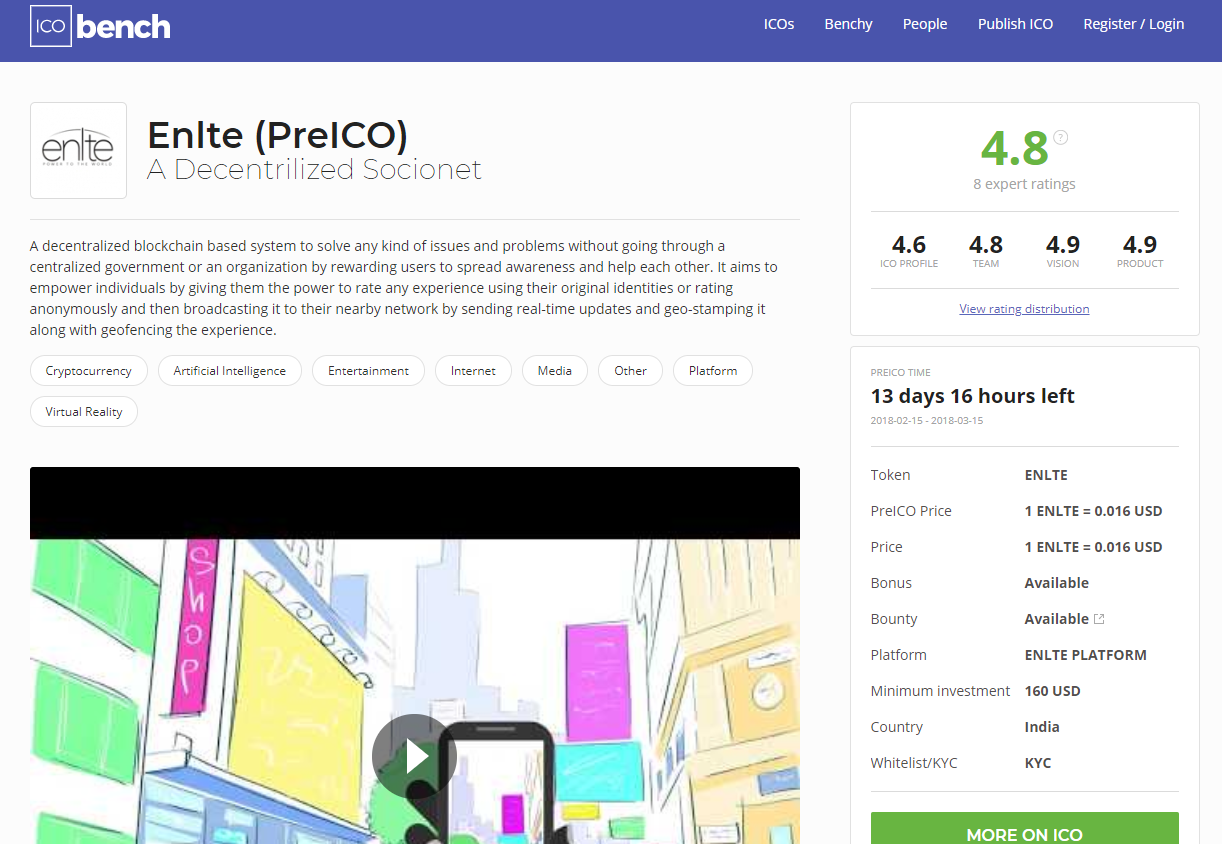Click View rating distribution link
Viewport: 1222px width, 844px height.
(x=1024, y=309)
